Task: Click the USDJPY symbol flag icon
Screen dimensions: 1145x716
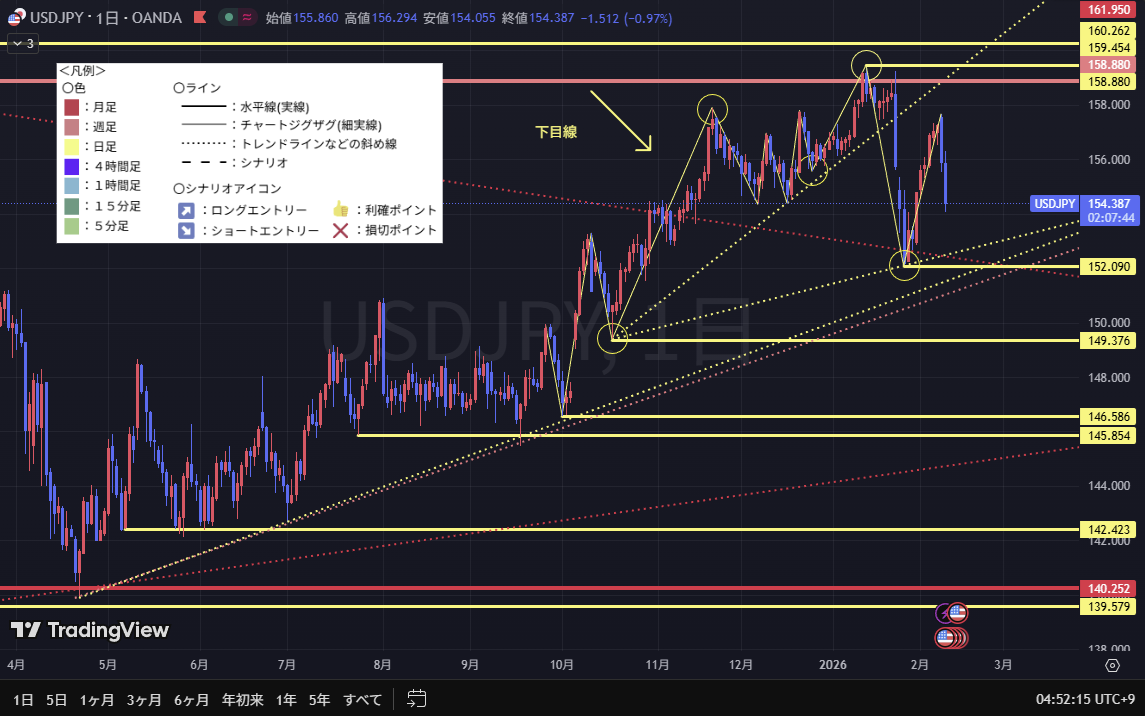Action: coord(17,17)
